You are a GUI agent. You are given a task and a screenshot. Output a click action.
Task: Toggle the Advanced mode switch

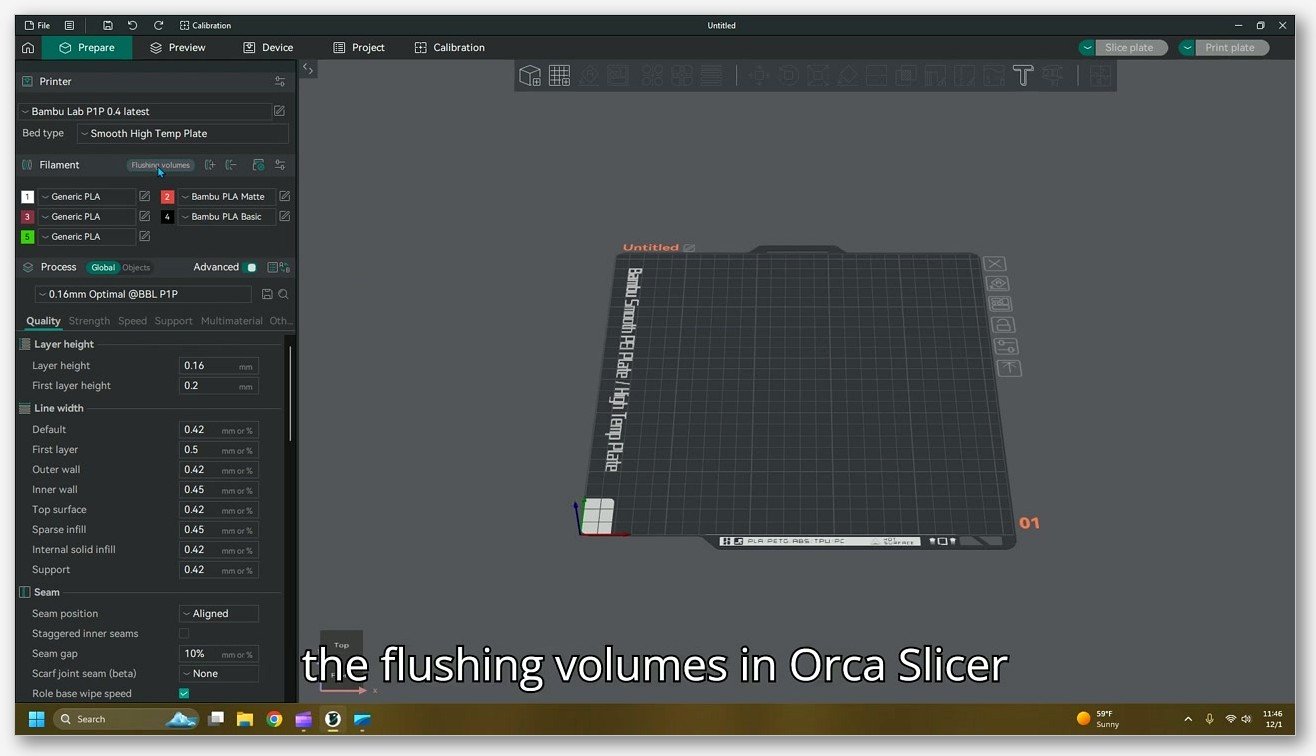click(x=250, y=267)
